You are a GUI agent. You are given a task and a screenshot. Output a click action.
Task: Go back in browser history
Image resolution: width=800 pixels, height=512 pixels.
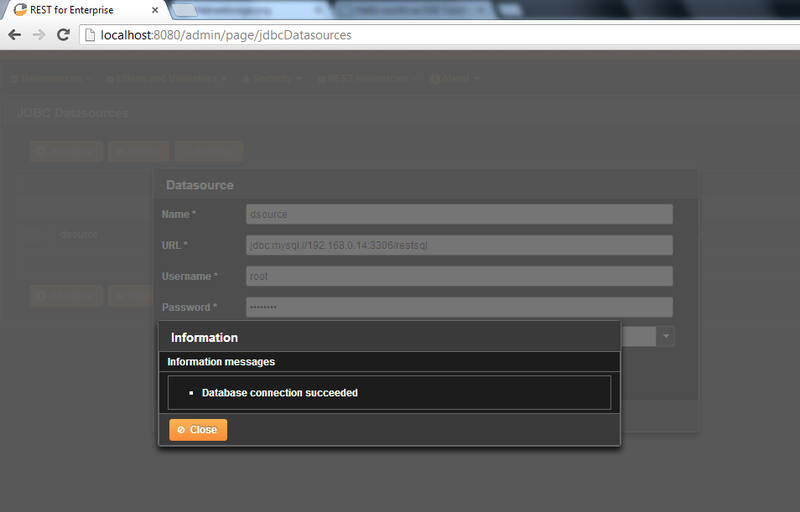click(15, 35)
